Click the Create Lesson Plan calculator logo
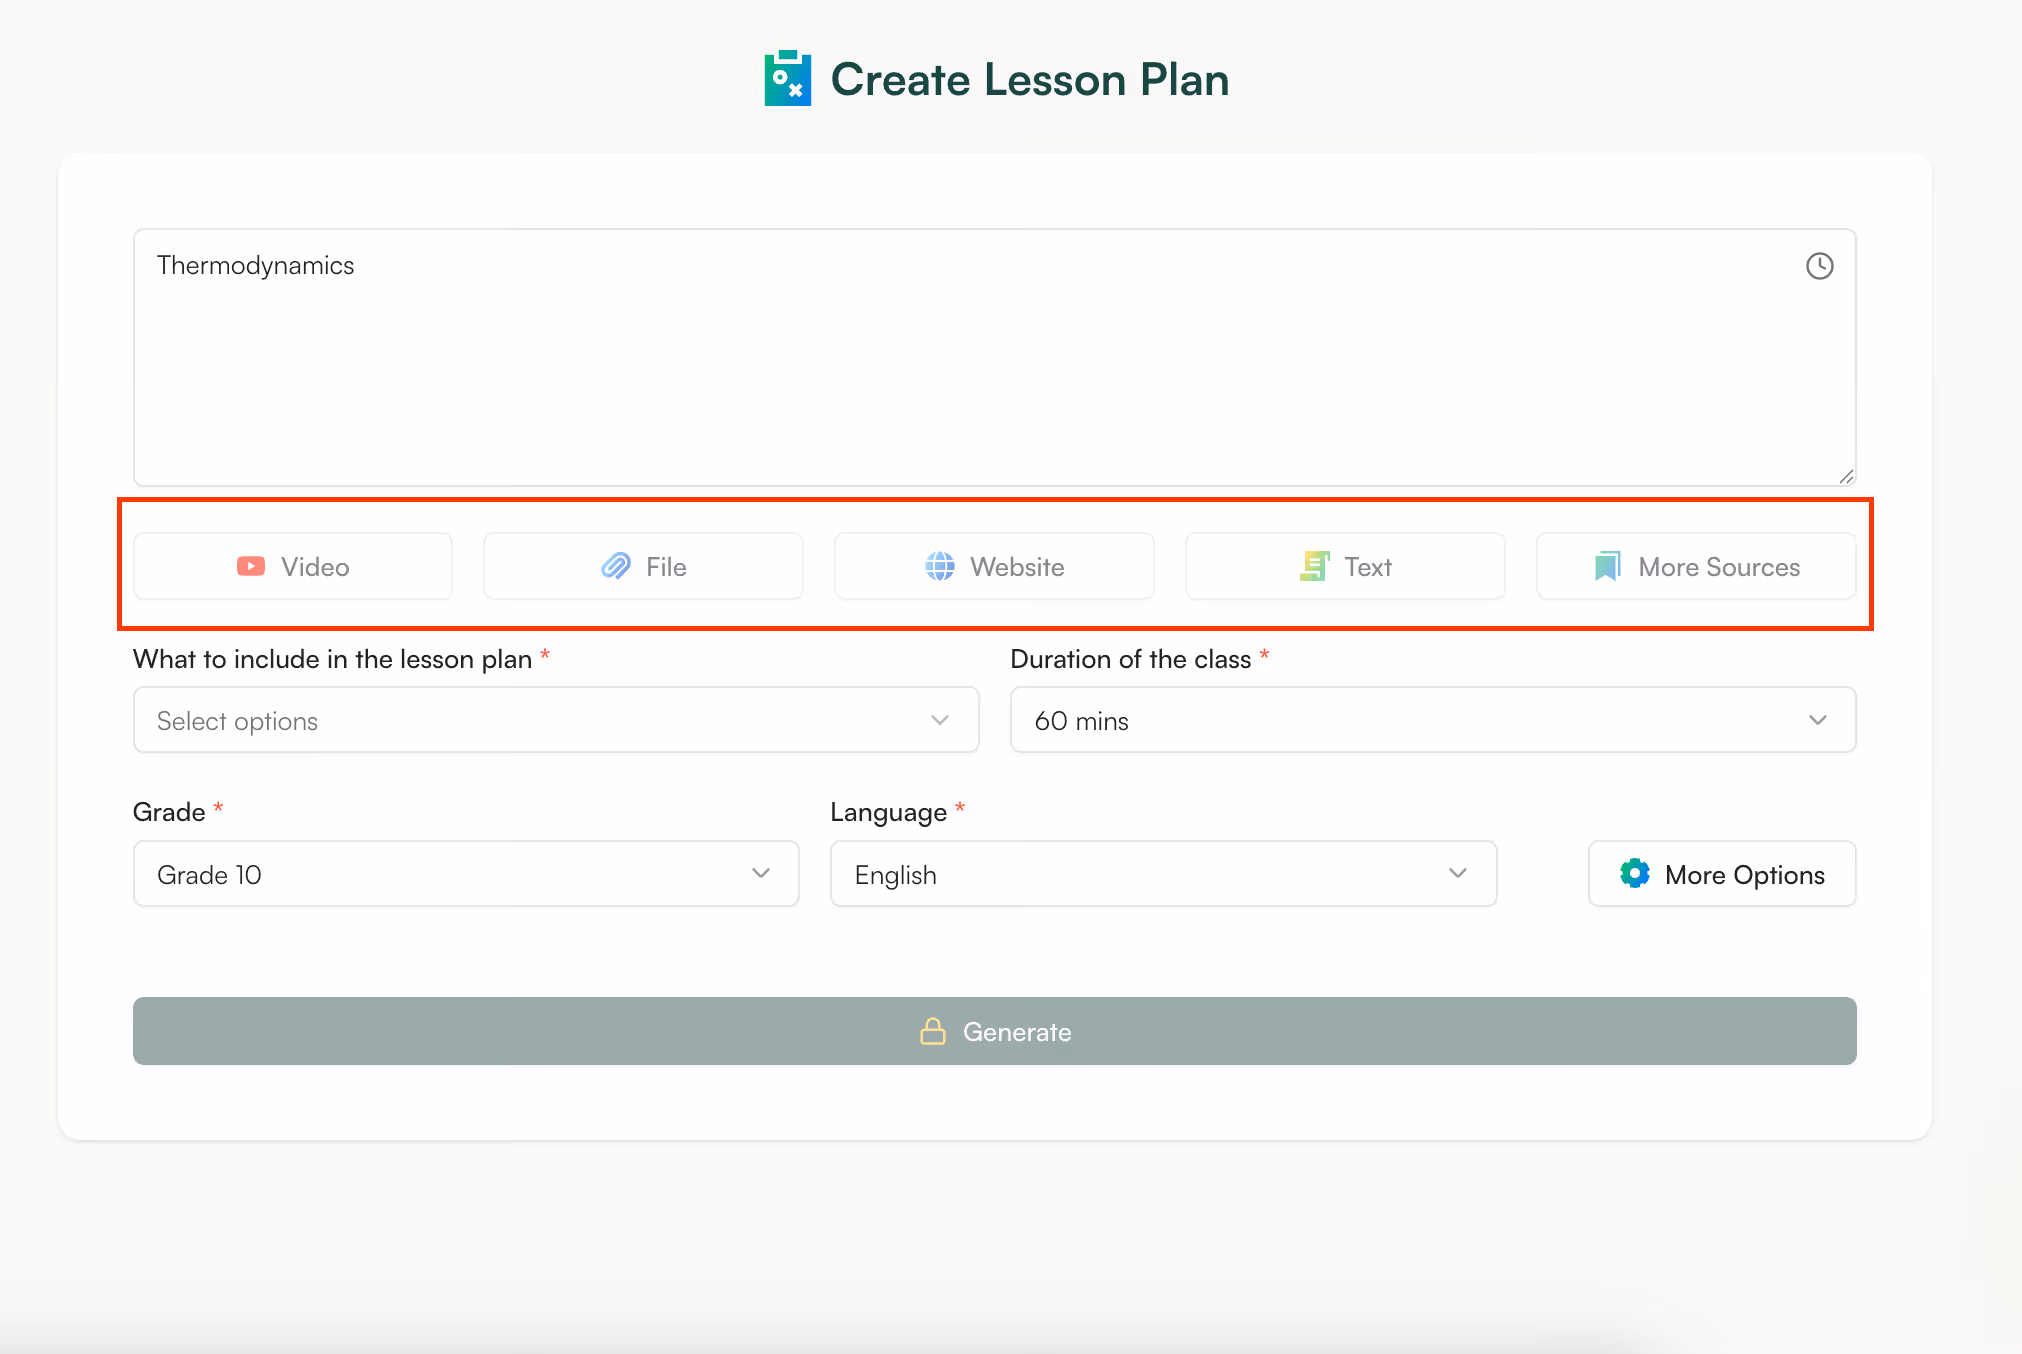Screen dimensions: 2022x1354 click(789, 78)
